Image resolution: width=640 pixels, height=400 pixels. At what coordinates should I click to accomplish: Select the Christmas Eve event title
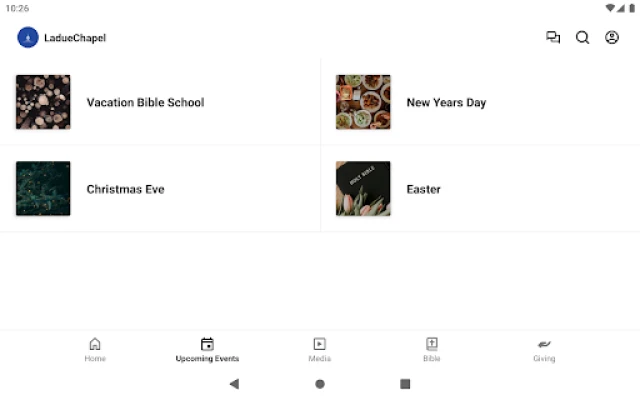pos(125,189)
